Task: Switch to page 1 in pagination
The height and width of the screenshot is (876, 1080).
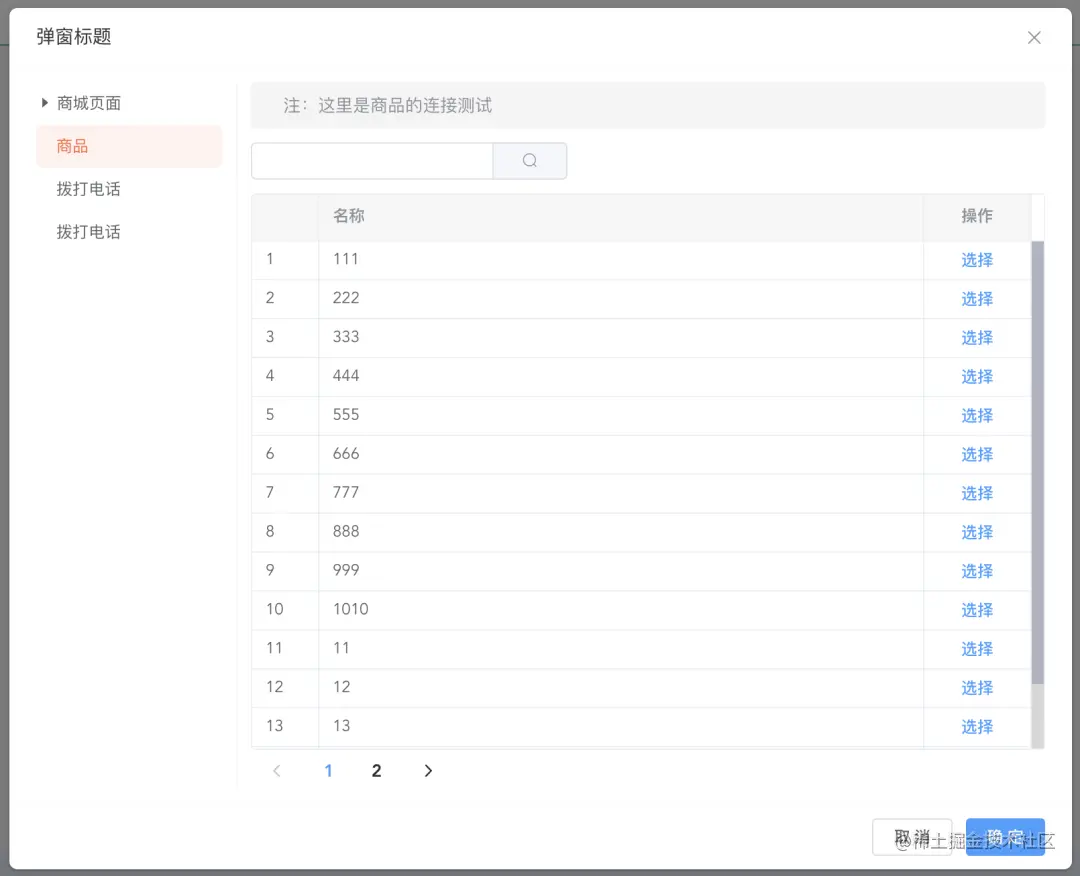Action: tap(329, 771)
